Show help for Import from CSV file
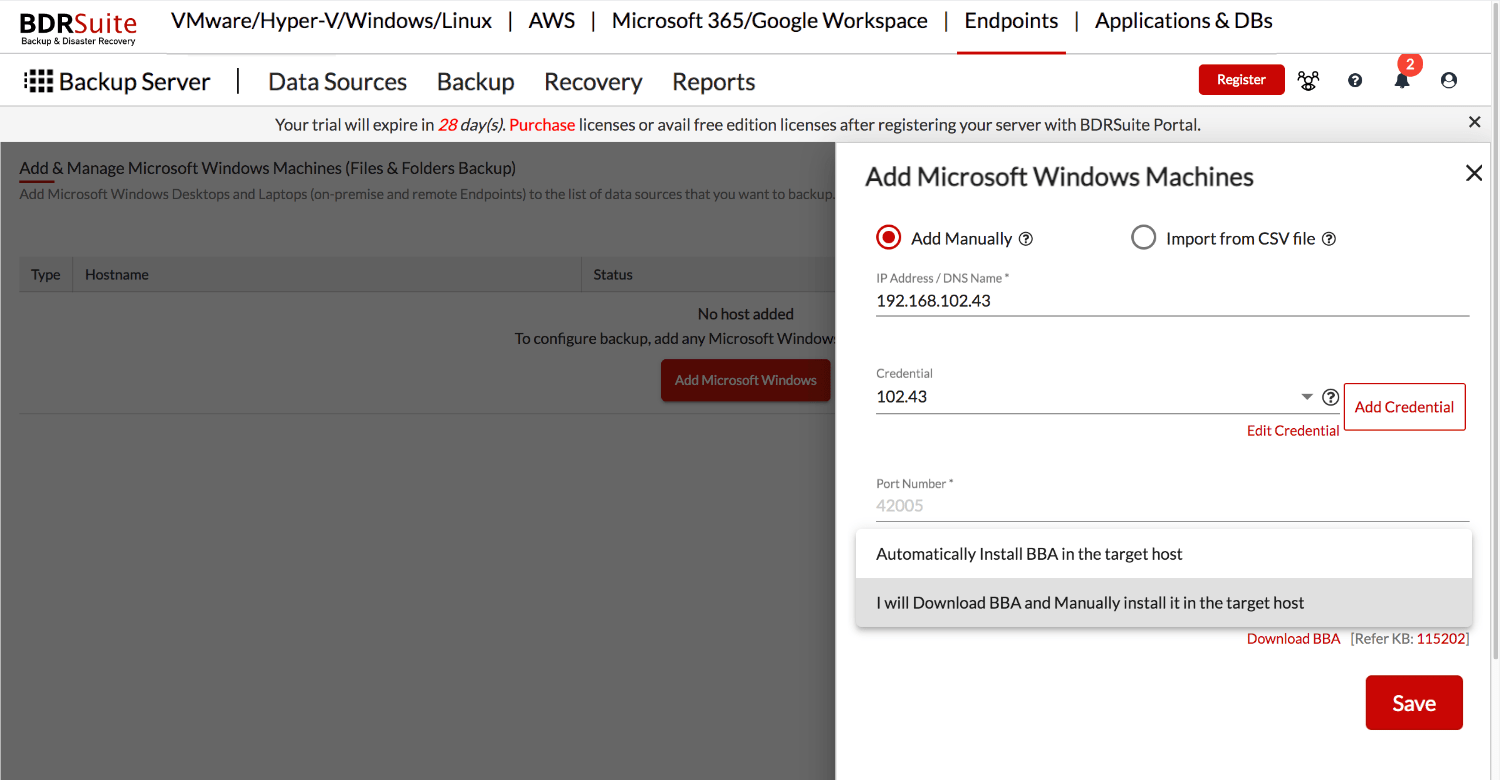The height and width of the screenshot is (780, 1500). click(x=1329, y=239)
